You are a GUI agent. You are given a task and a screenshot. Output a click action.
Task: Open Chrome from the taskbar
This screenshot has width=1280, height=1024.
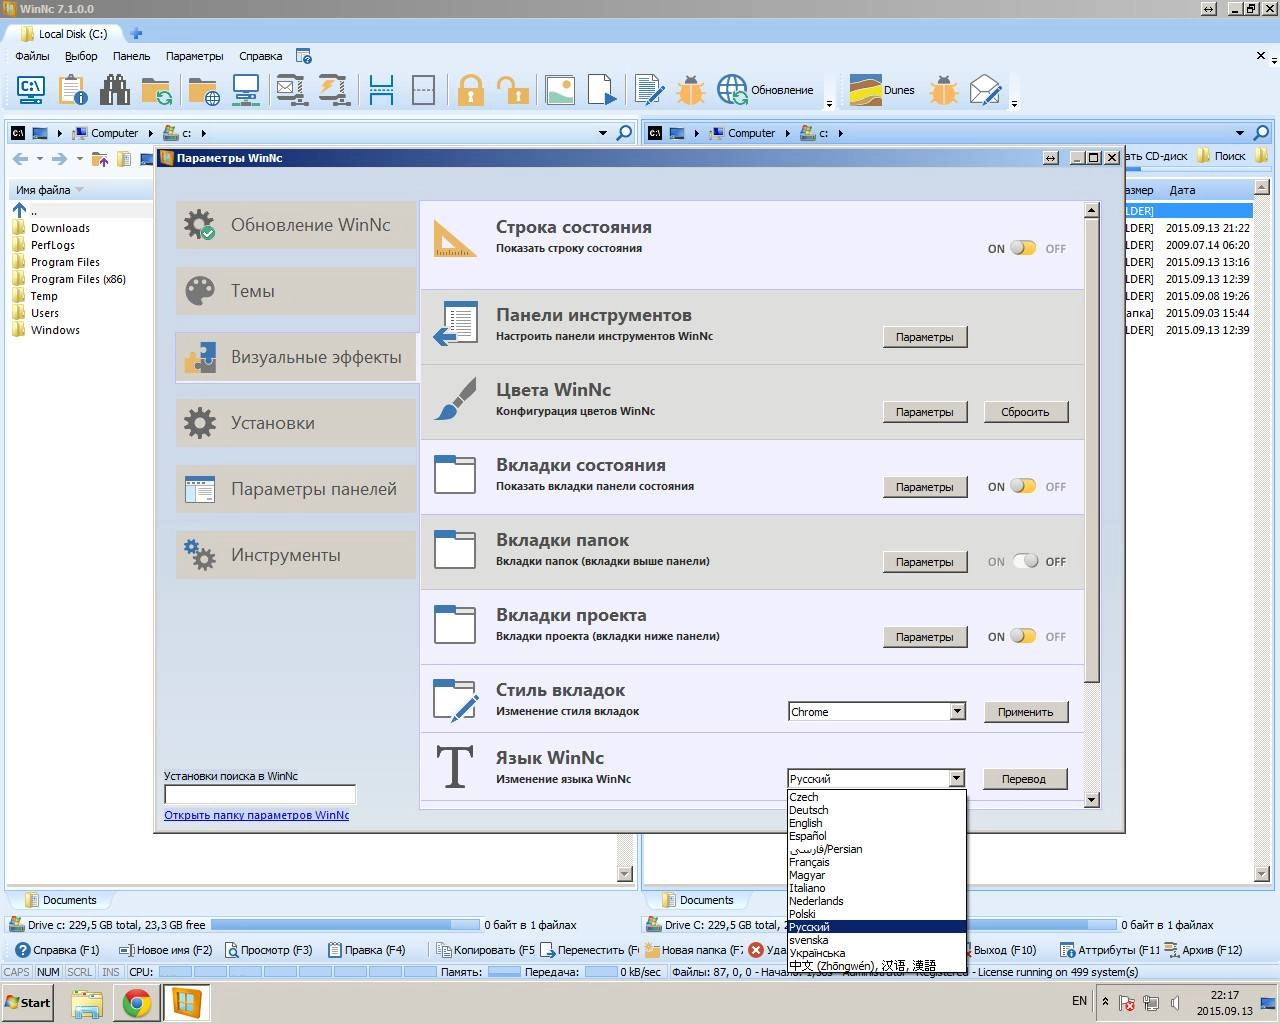136,1002
